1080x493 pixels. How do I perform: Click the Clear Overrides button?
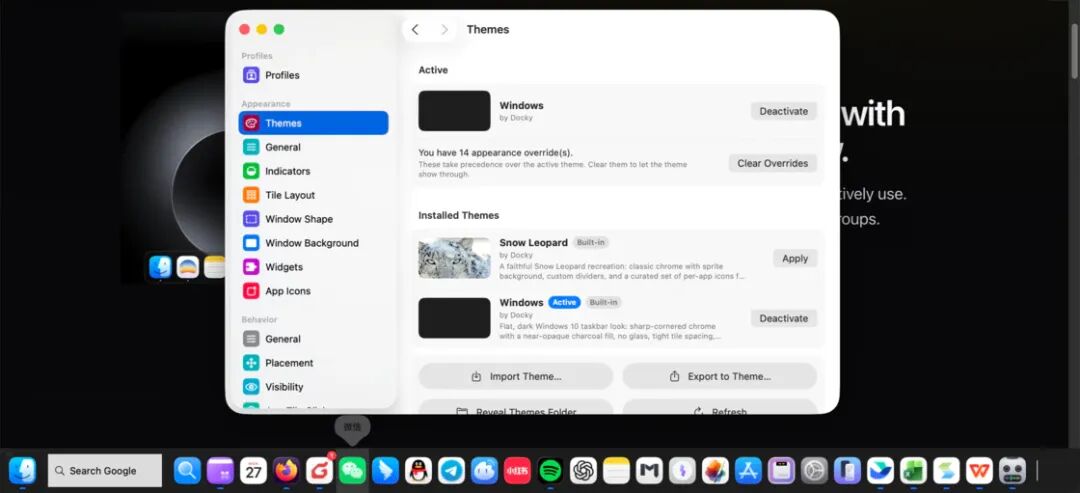point(773,163)
